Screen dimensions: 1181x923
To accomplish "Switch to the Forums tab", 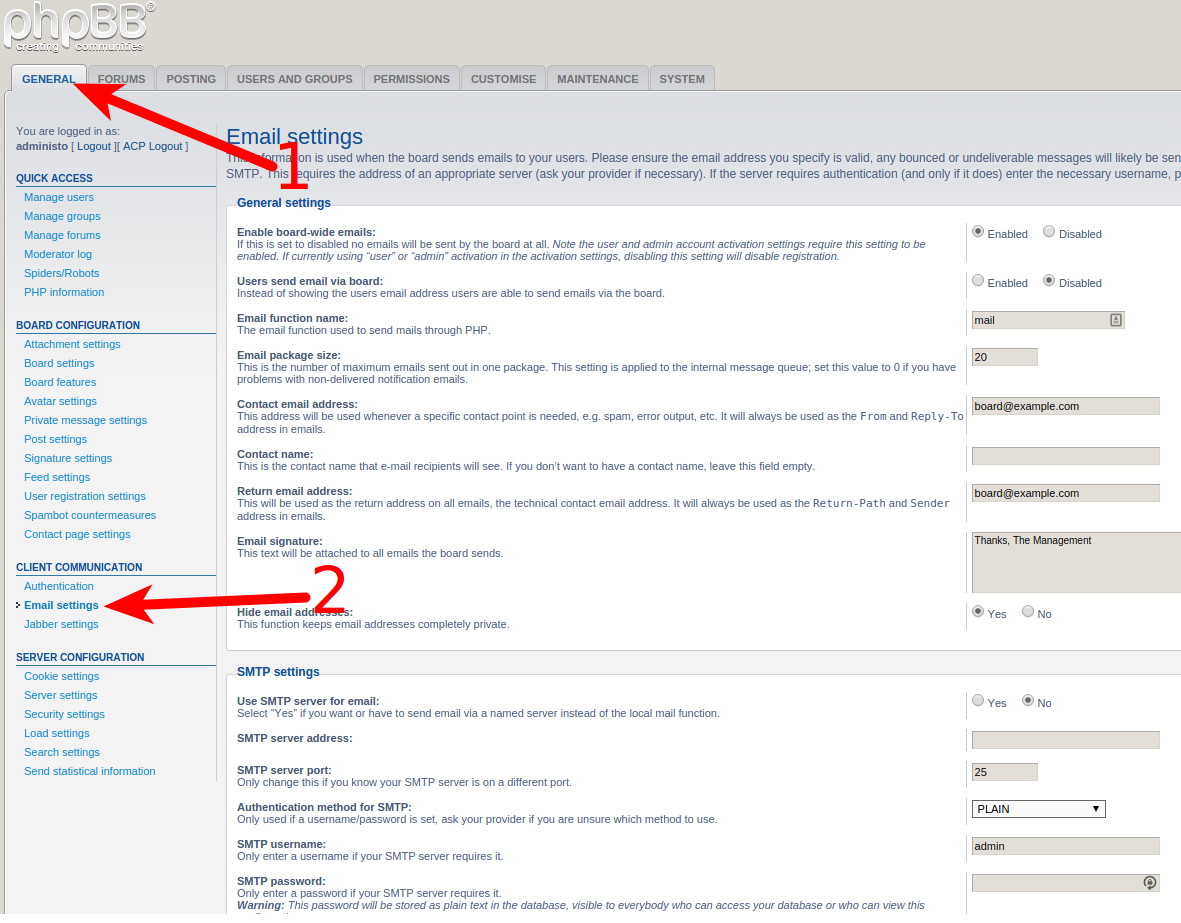I will [121, 78].
